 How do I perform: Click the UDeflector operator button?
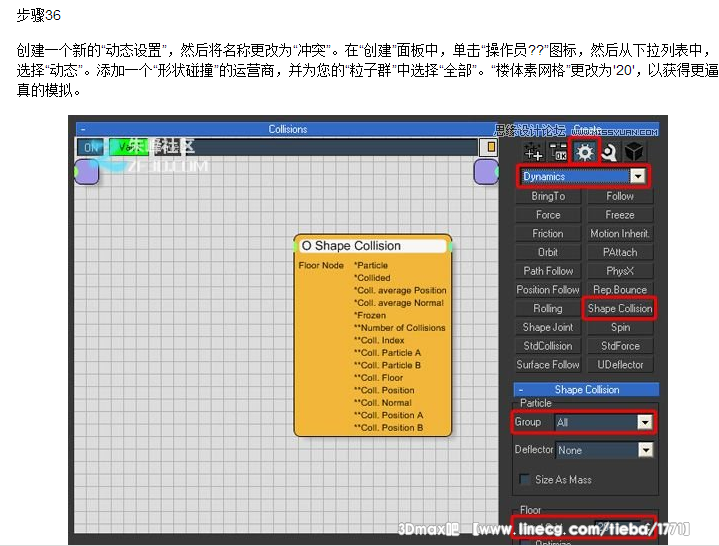pyautogui.click(x=620, y=365)
